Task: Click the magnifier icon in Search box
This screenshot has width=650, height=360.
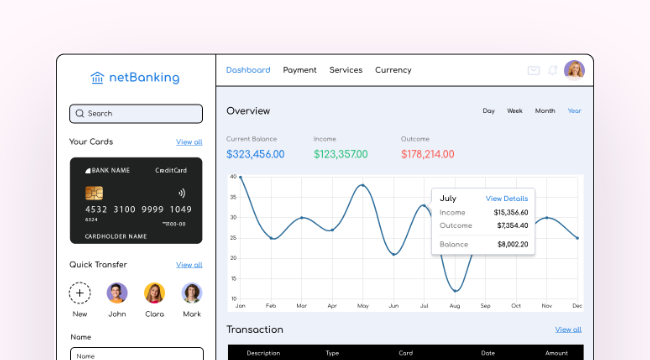Action: tap(80, 113)
